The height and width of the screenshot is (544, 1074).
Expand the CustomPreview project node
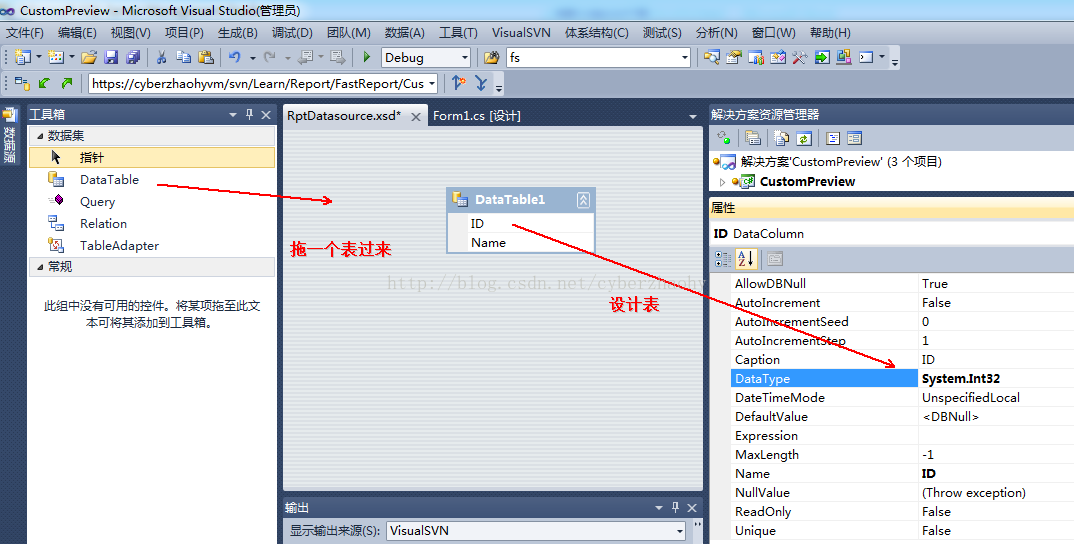click(x=722, y=182)
